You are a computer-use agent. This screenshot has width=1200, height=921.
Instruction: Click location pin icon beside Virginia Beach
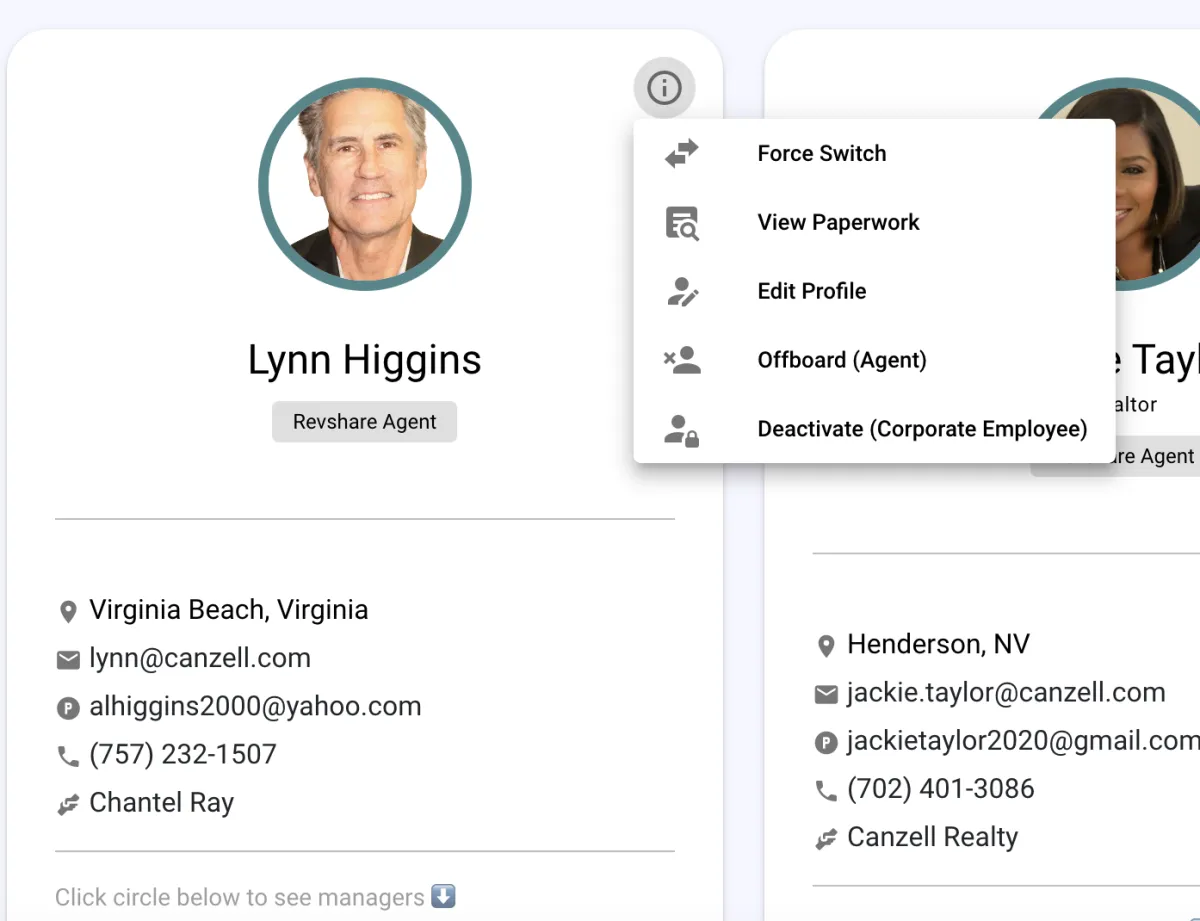coord(68,611)
